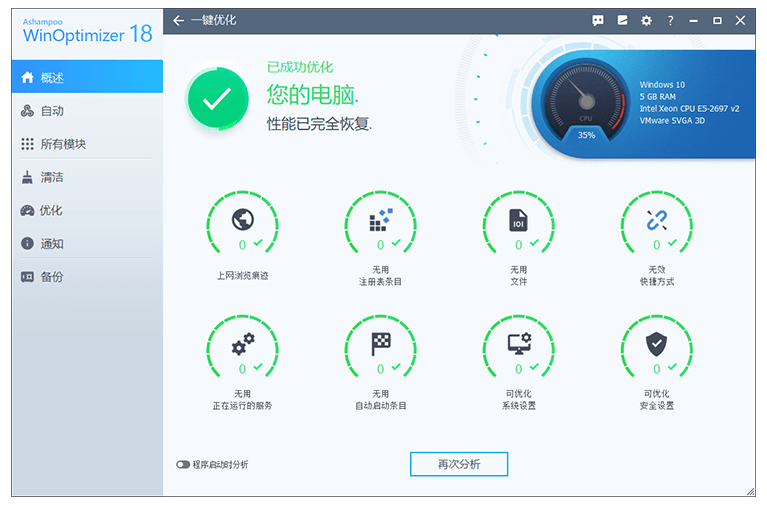Switch to the 优化 optimize section
This screenshot has height=506, width=767.
click(87, 210)
